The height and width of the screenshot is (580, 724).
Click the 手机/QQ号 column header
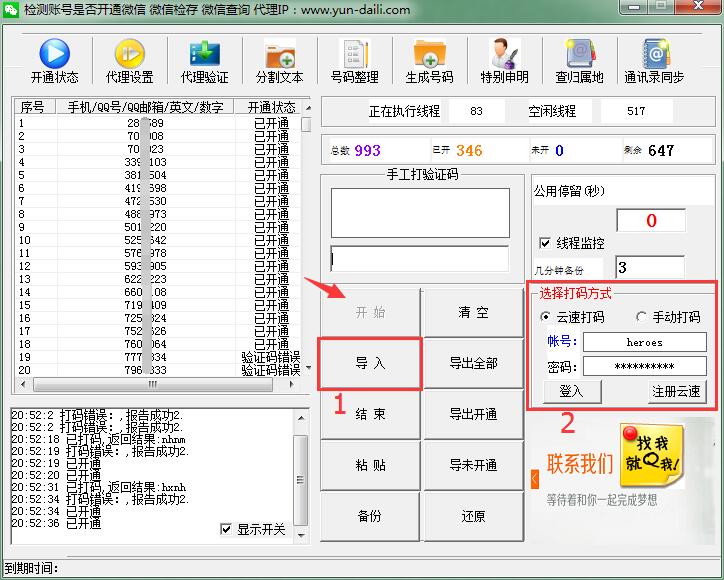click(145, 107)
